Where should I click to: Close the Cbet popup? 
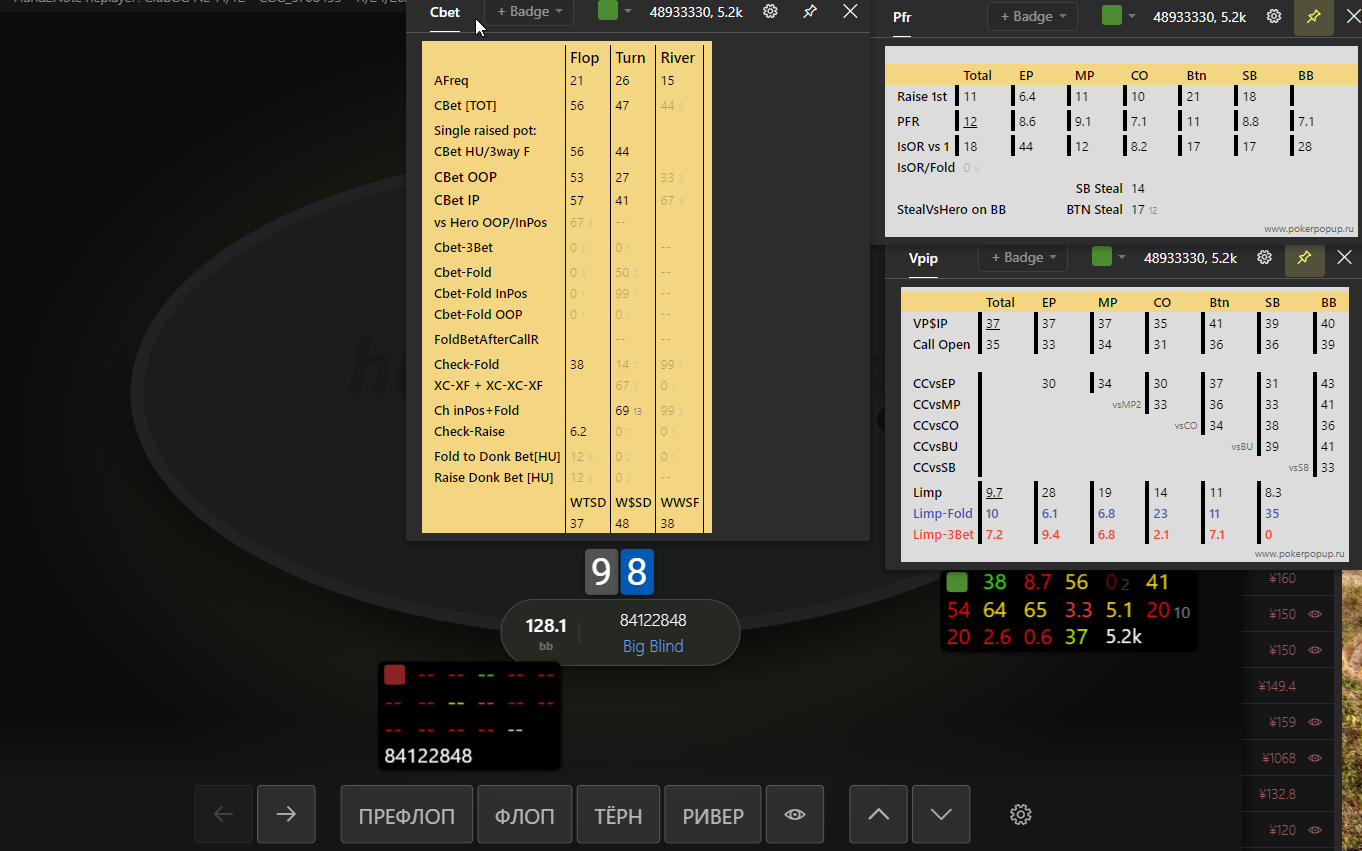tap(850, 12)
